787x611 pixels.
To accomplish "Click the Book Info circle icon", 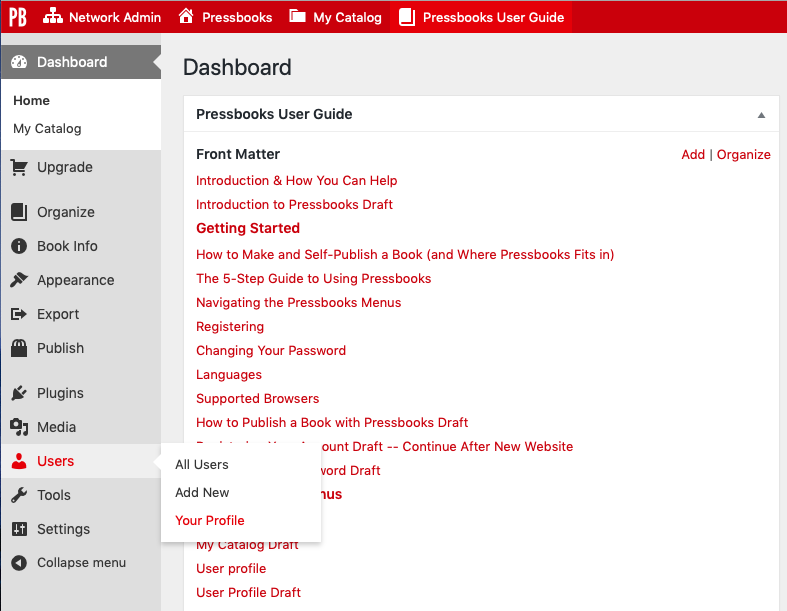I will 19,246.
